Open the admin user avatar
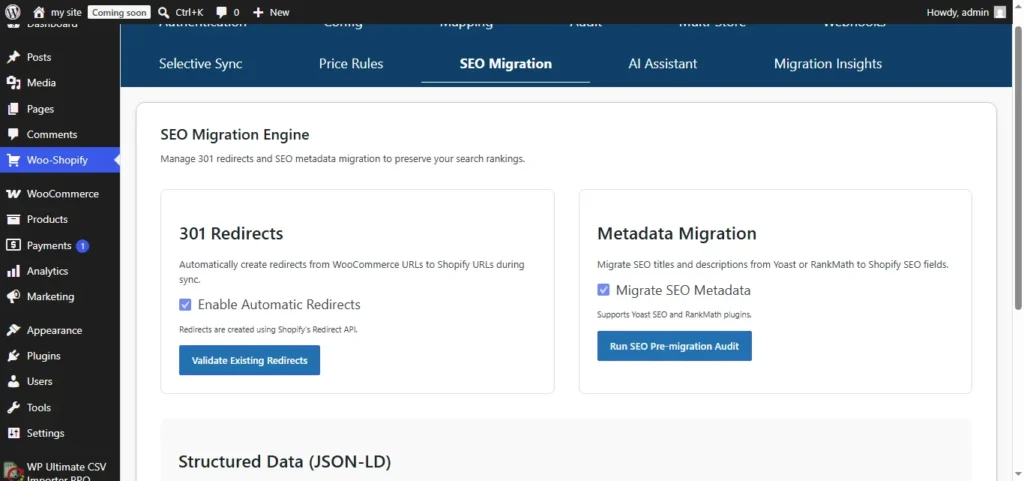The width and height of the screenshot is (1024, 481). 1000,12
